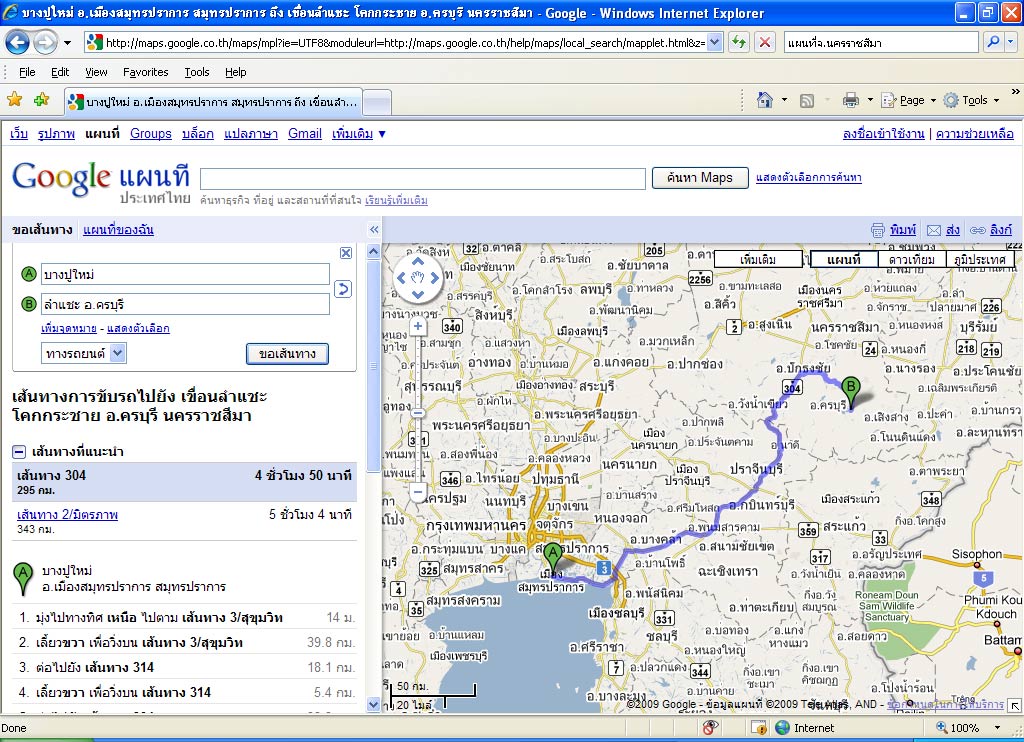Swap start and end points icon

[343, 289]
